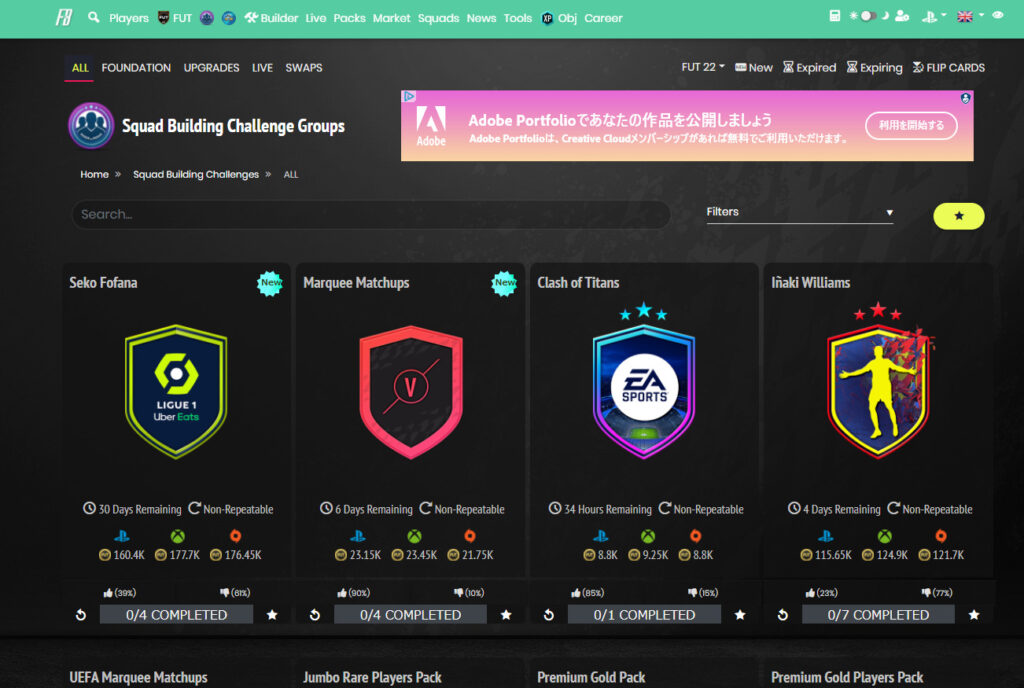Switch to the FOUNDATION tab
The image size is (1024, 688).
click(x=136, y=68)
